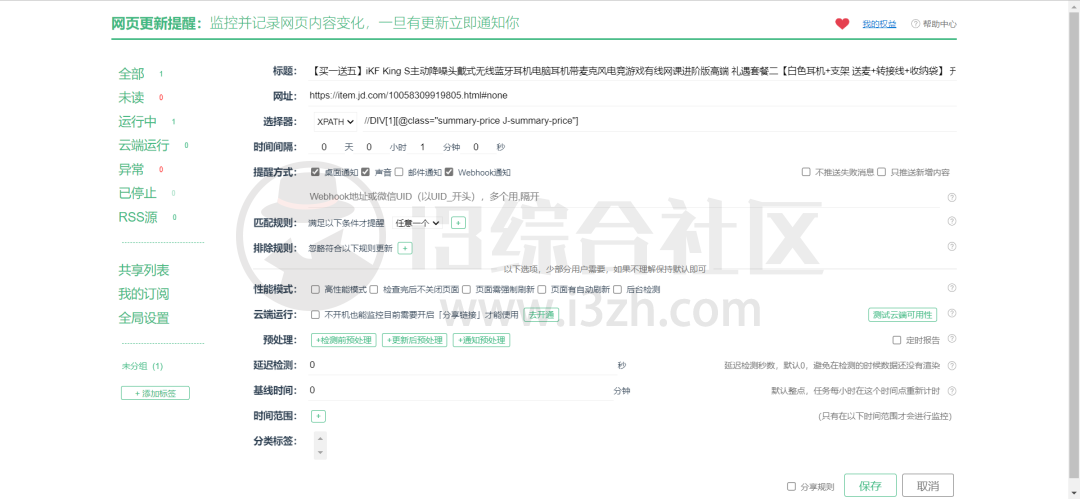
Task: Click the 分钟 (minutes) interval field
Action: [x=422, y=147]
